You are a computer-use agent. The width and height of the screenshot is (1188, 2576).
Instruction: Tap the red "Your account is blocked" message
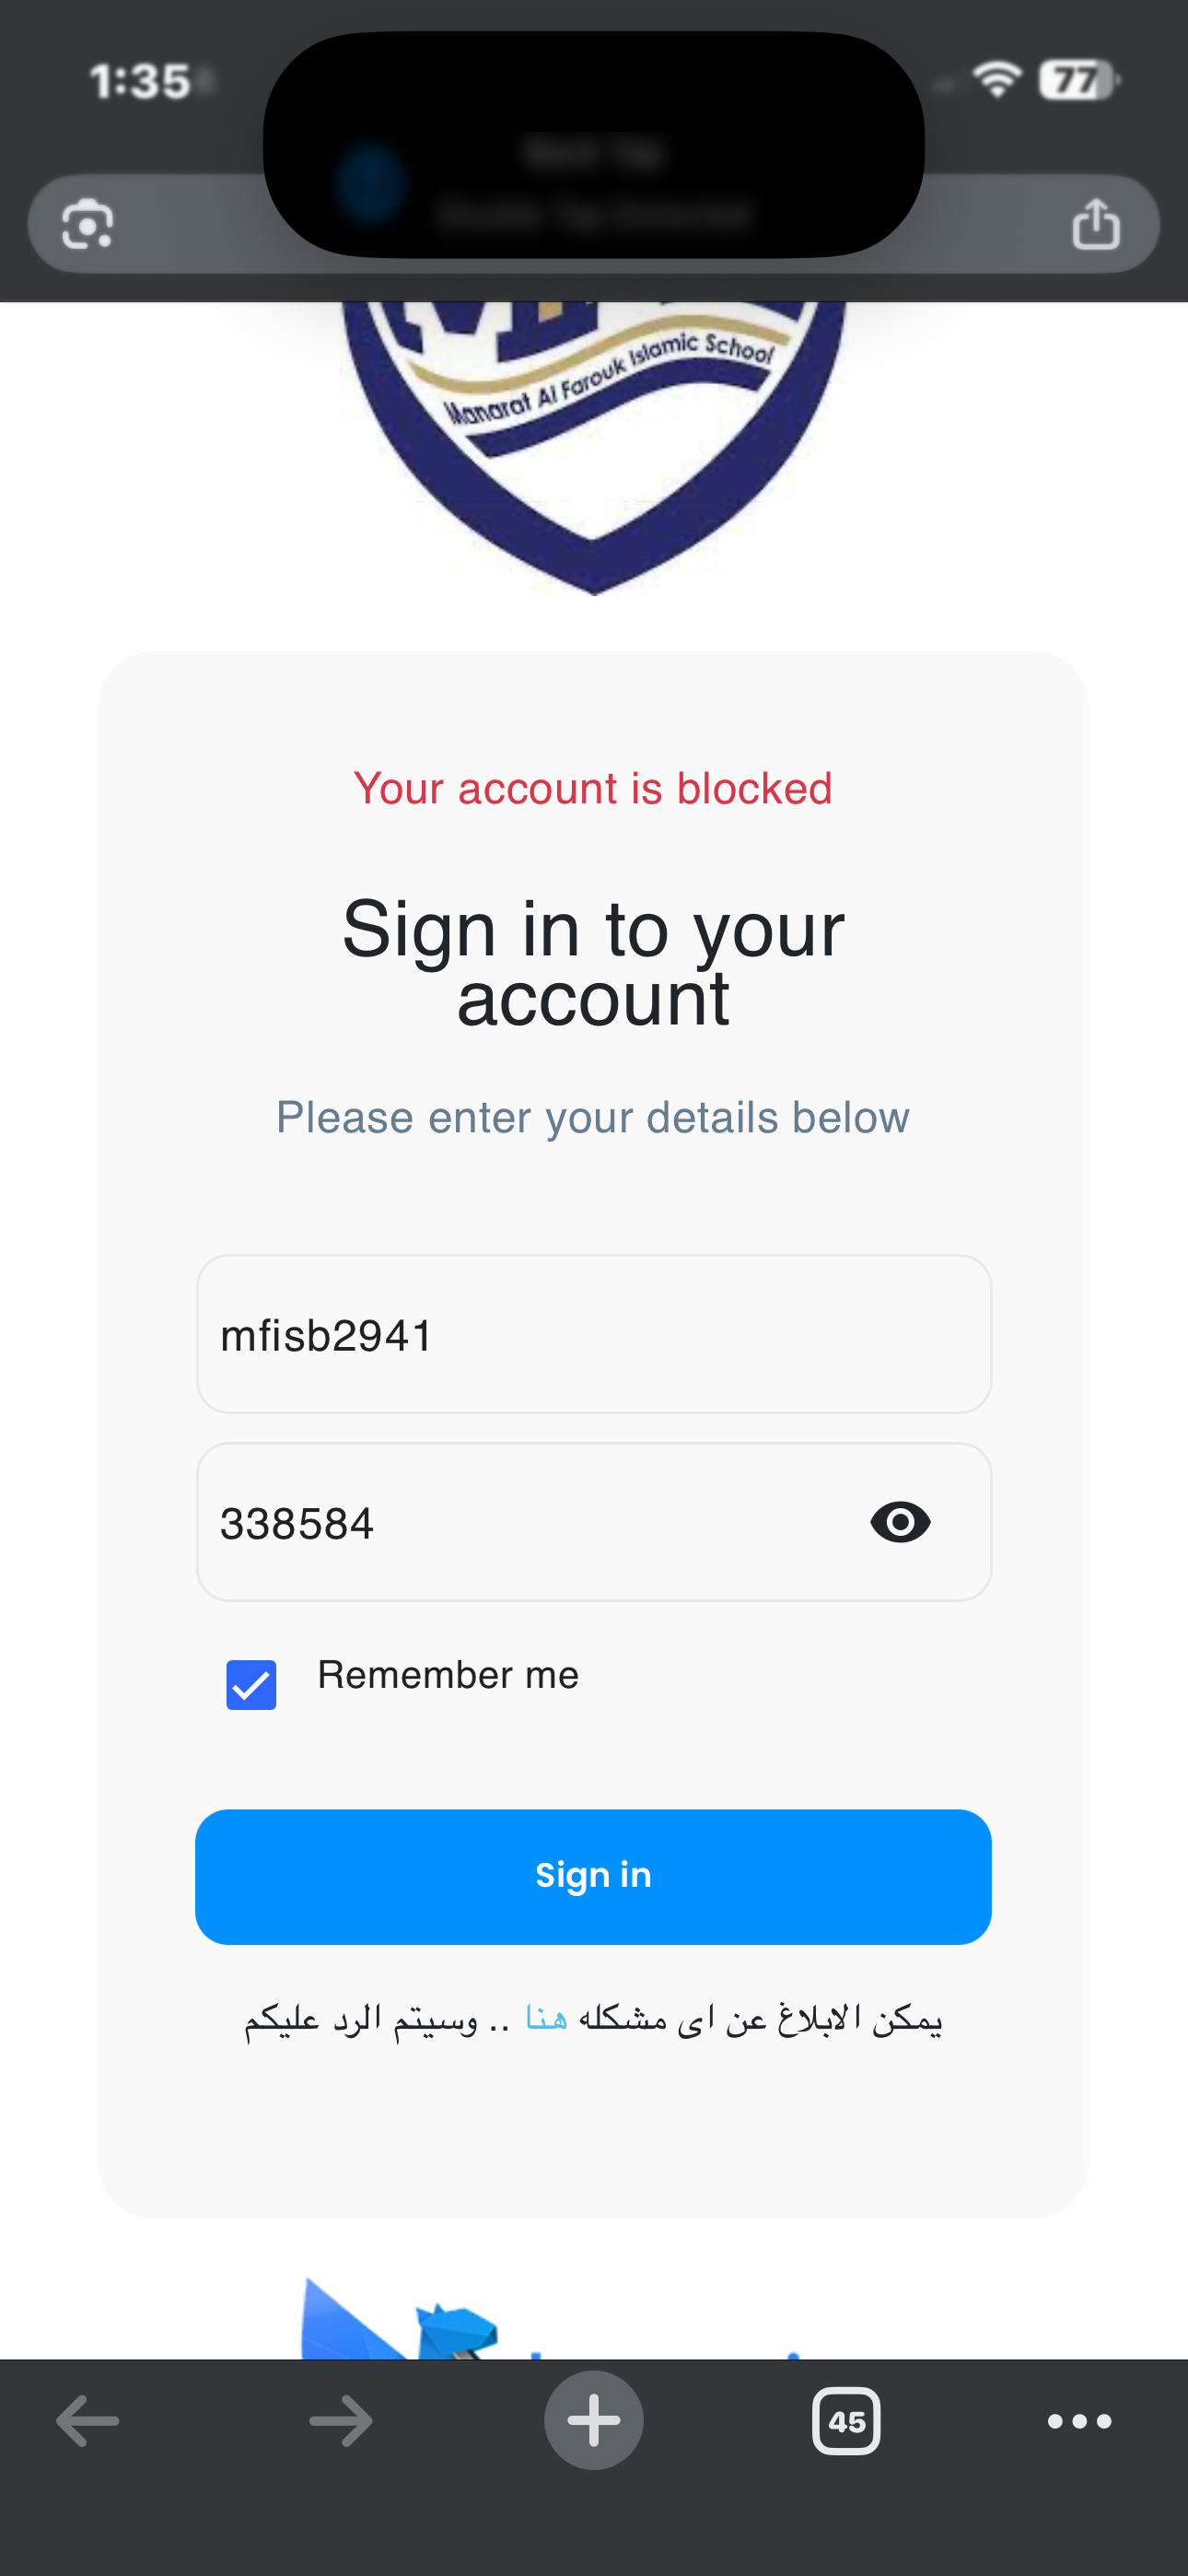[593, 788]
